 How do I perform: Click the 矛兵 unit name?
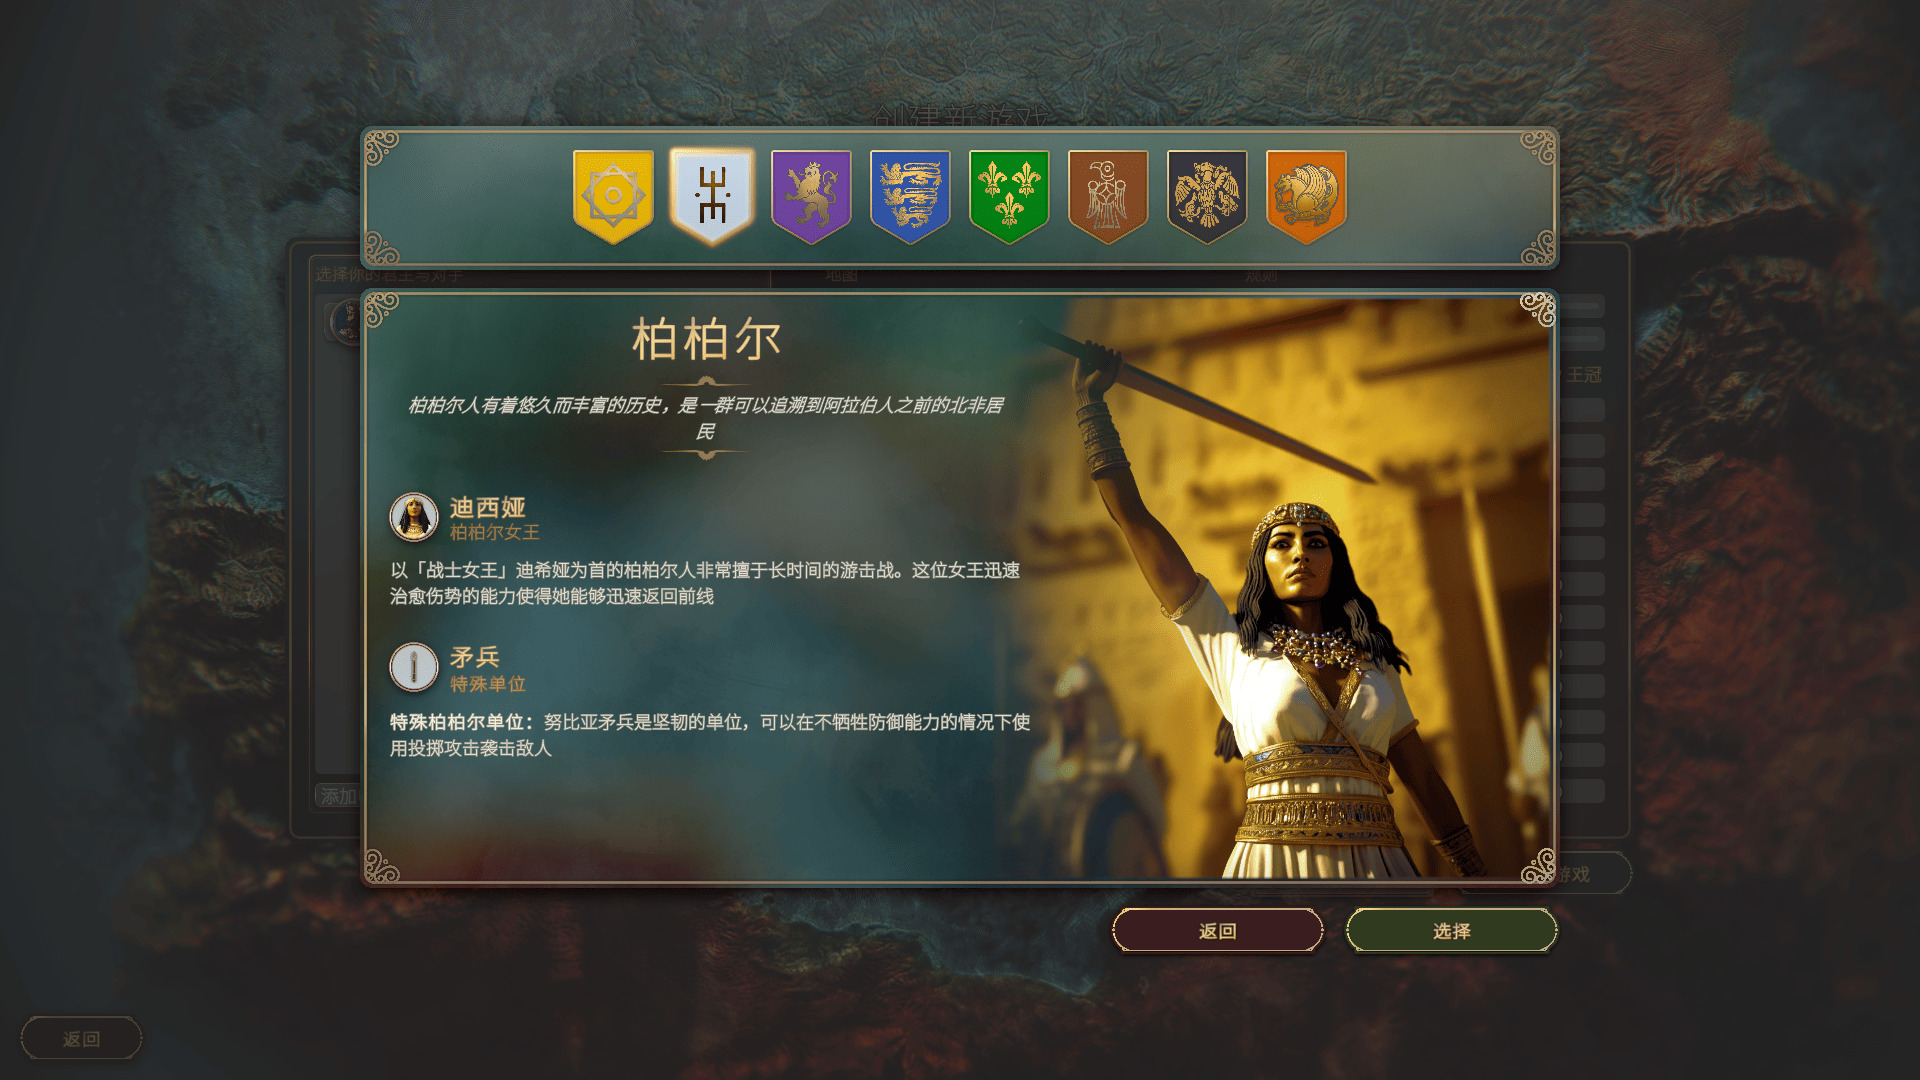point(475,657)
